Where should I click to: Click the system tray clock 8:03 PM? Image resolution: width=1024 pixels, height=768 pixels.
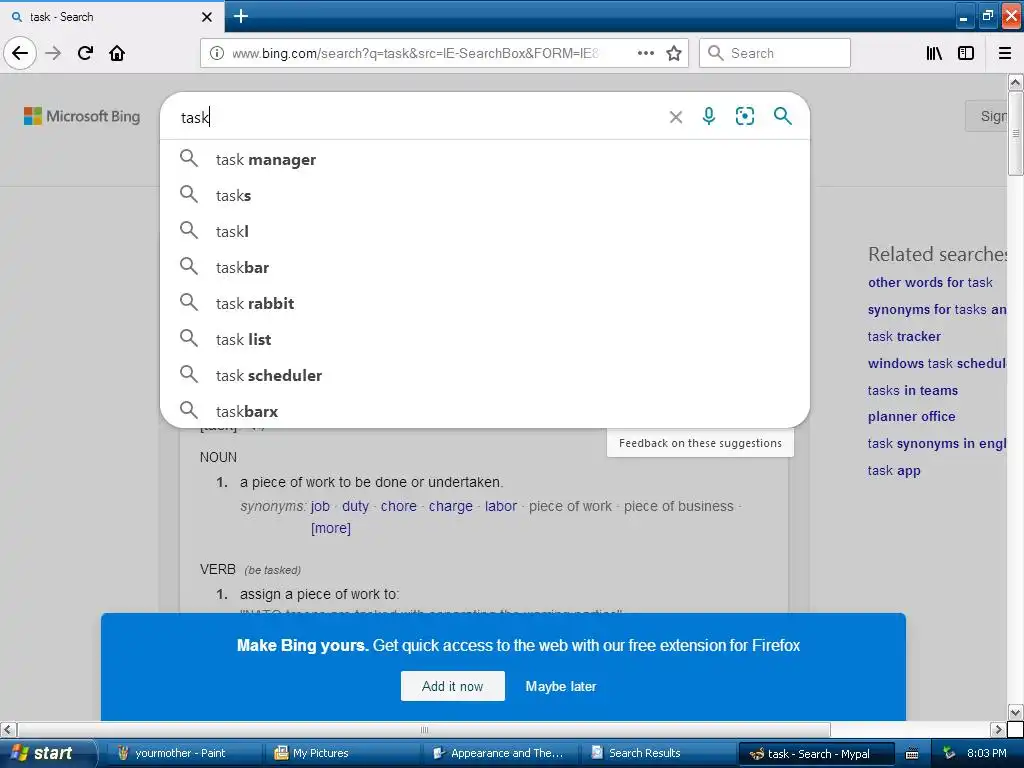pyautogui.click(x=986, y=753)
